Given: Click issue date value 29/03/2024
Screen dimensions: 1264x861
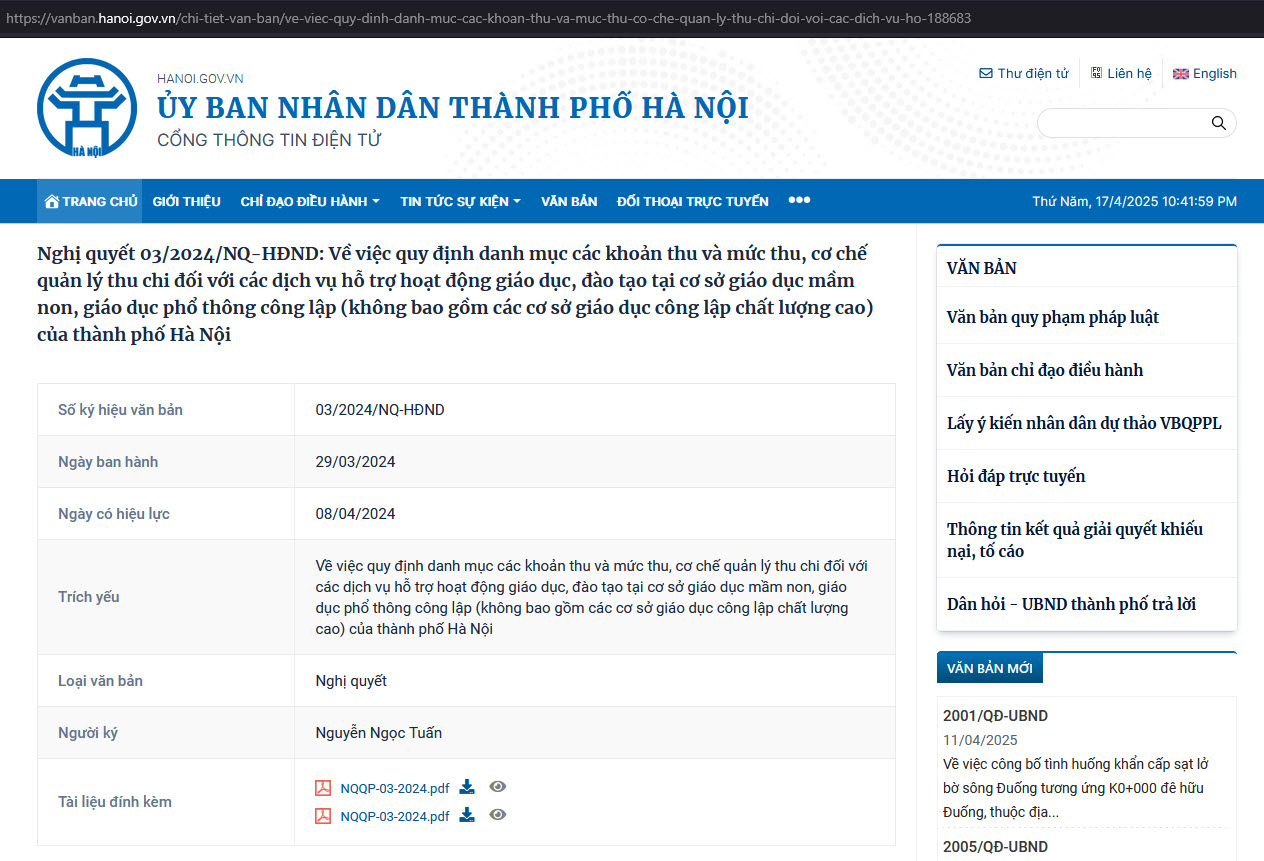Looking at the screenshot, I should pos(355,462).
